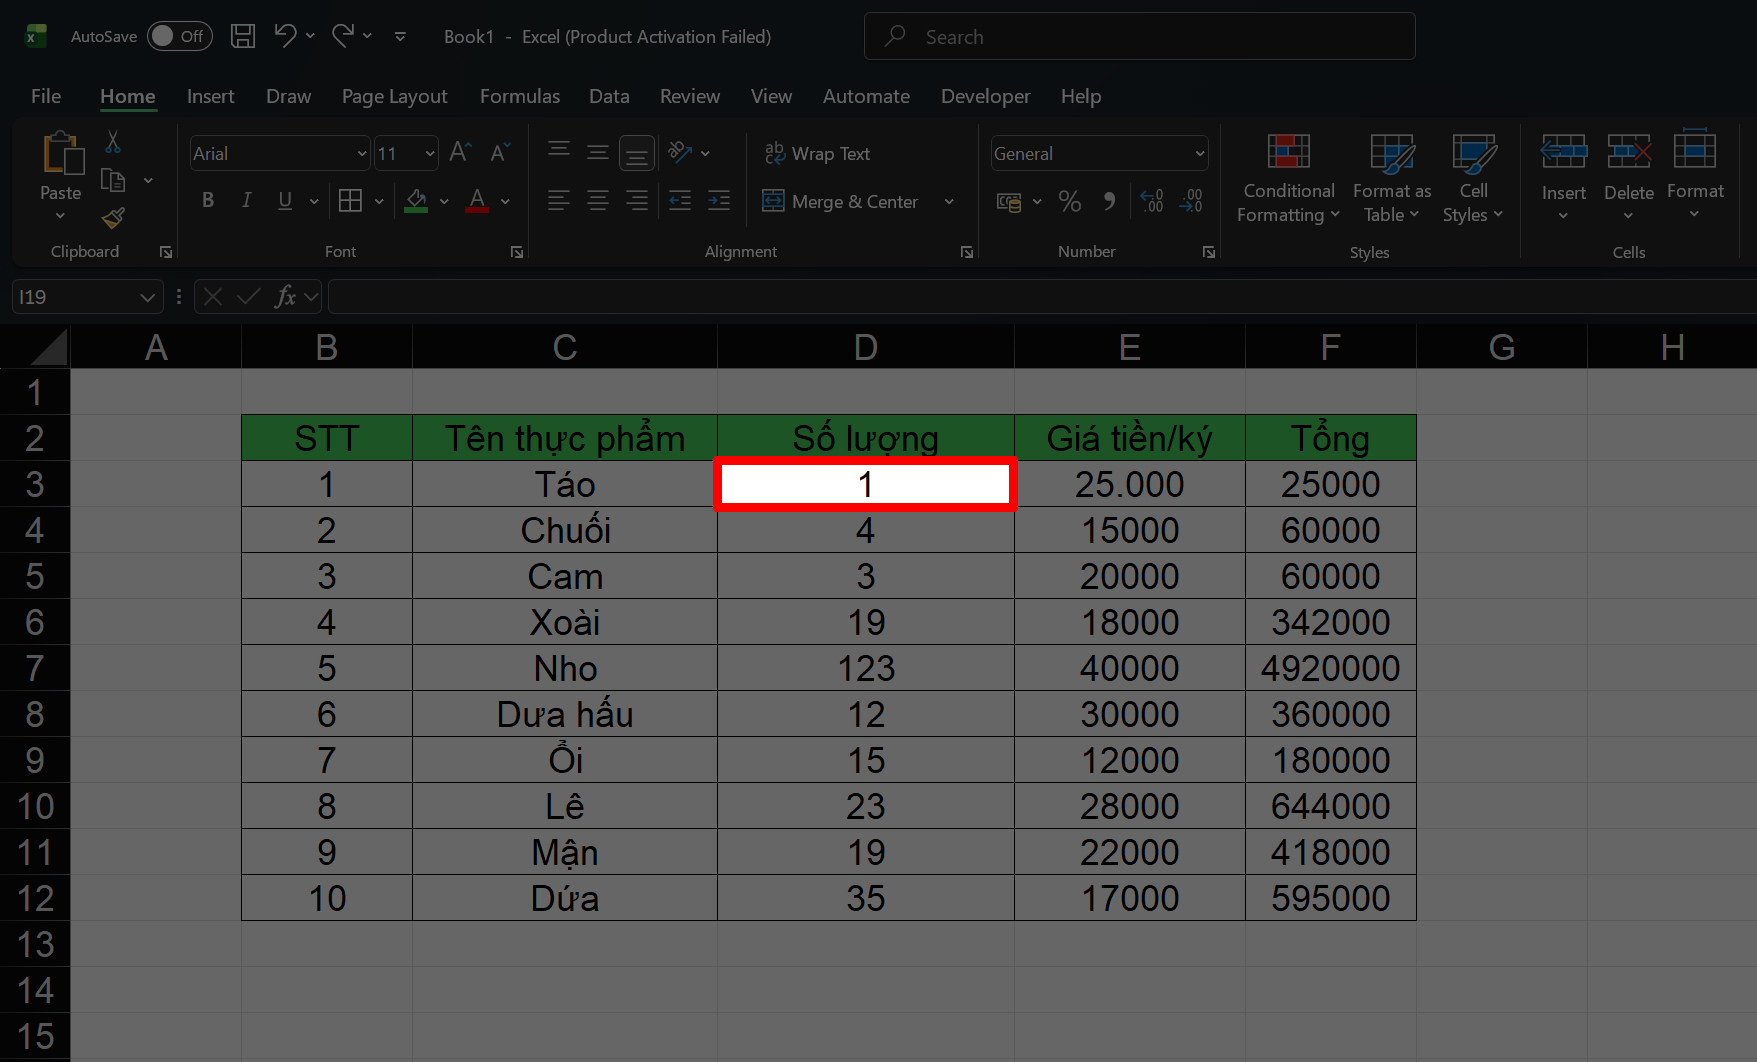
Task: Increase indent of selected cell
Action: [719, 201]
